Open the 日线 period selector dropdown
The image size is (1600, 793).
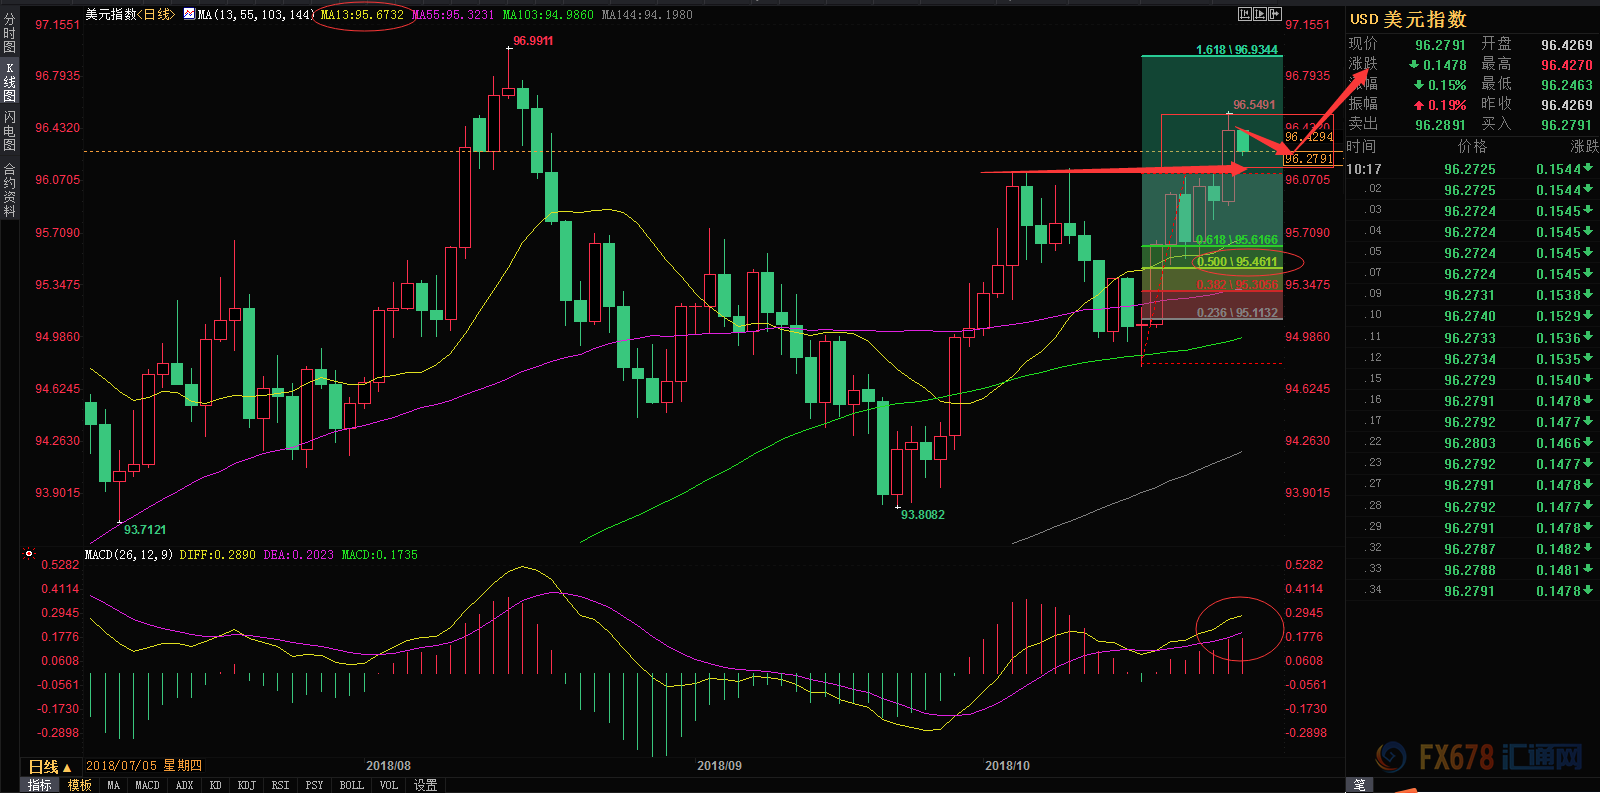coord(49,766)
